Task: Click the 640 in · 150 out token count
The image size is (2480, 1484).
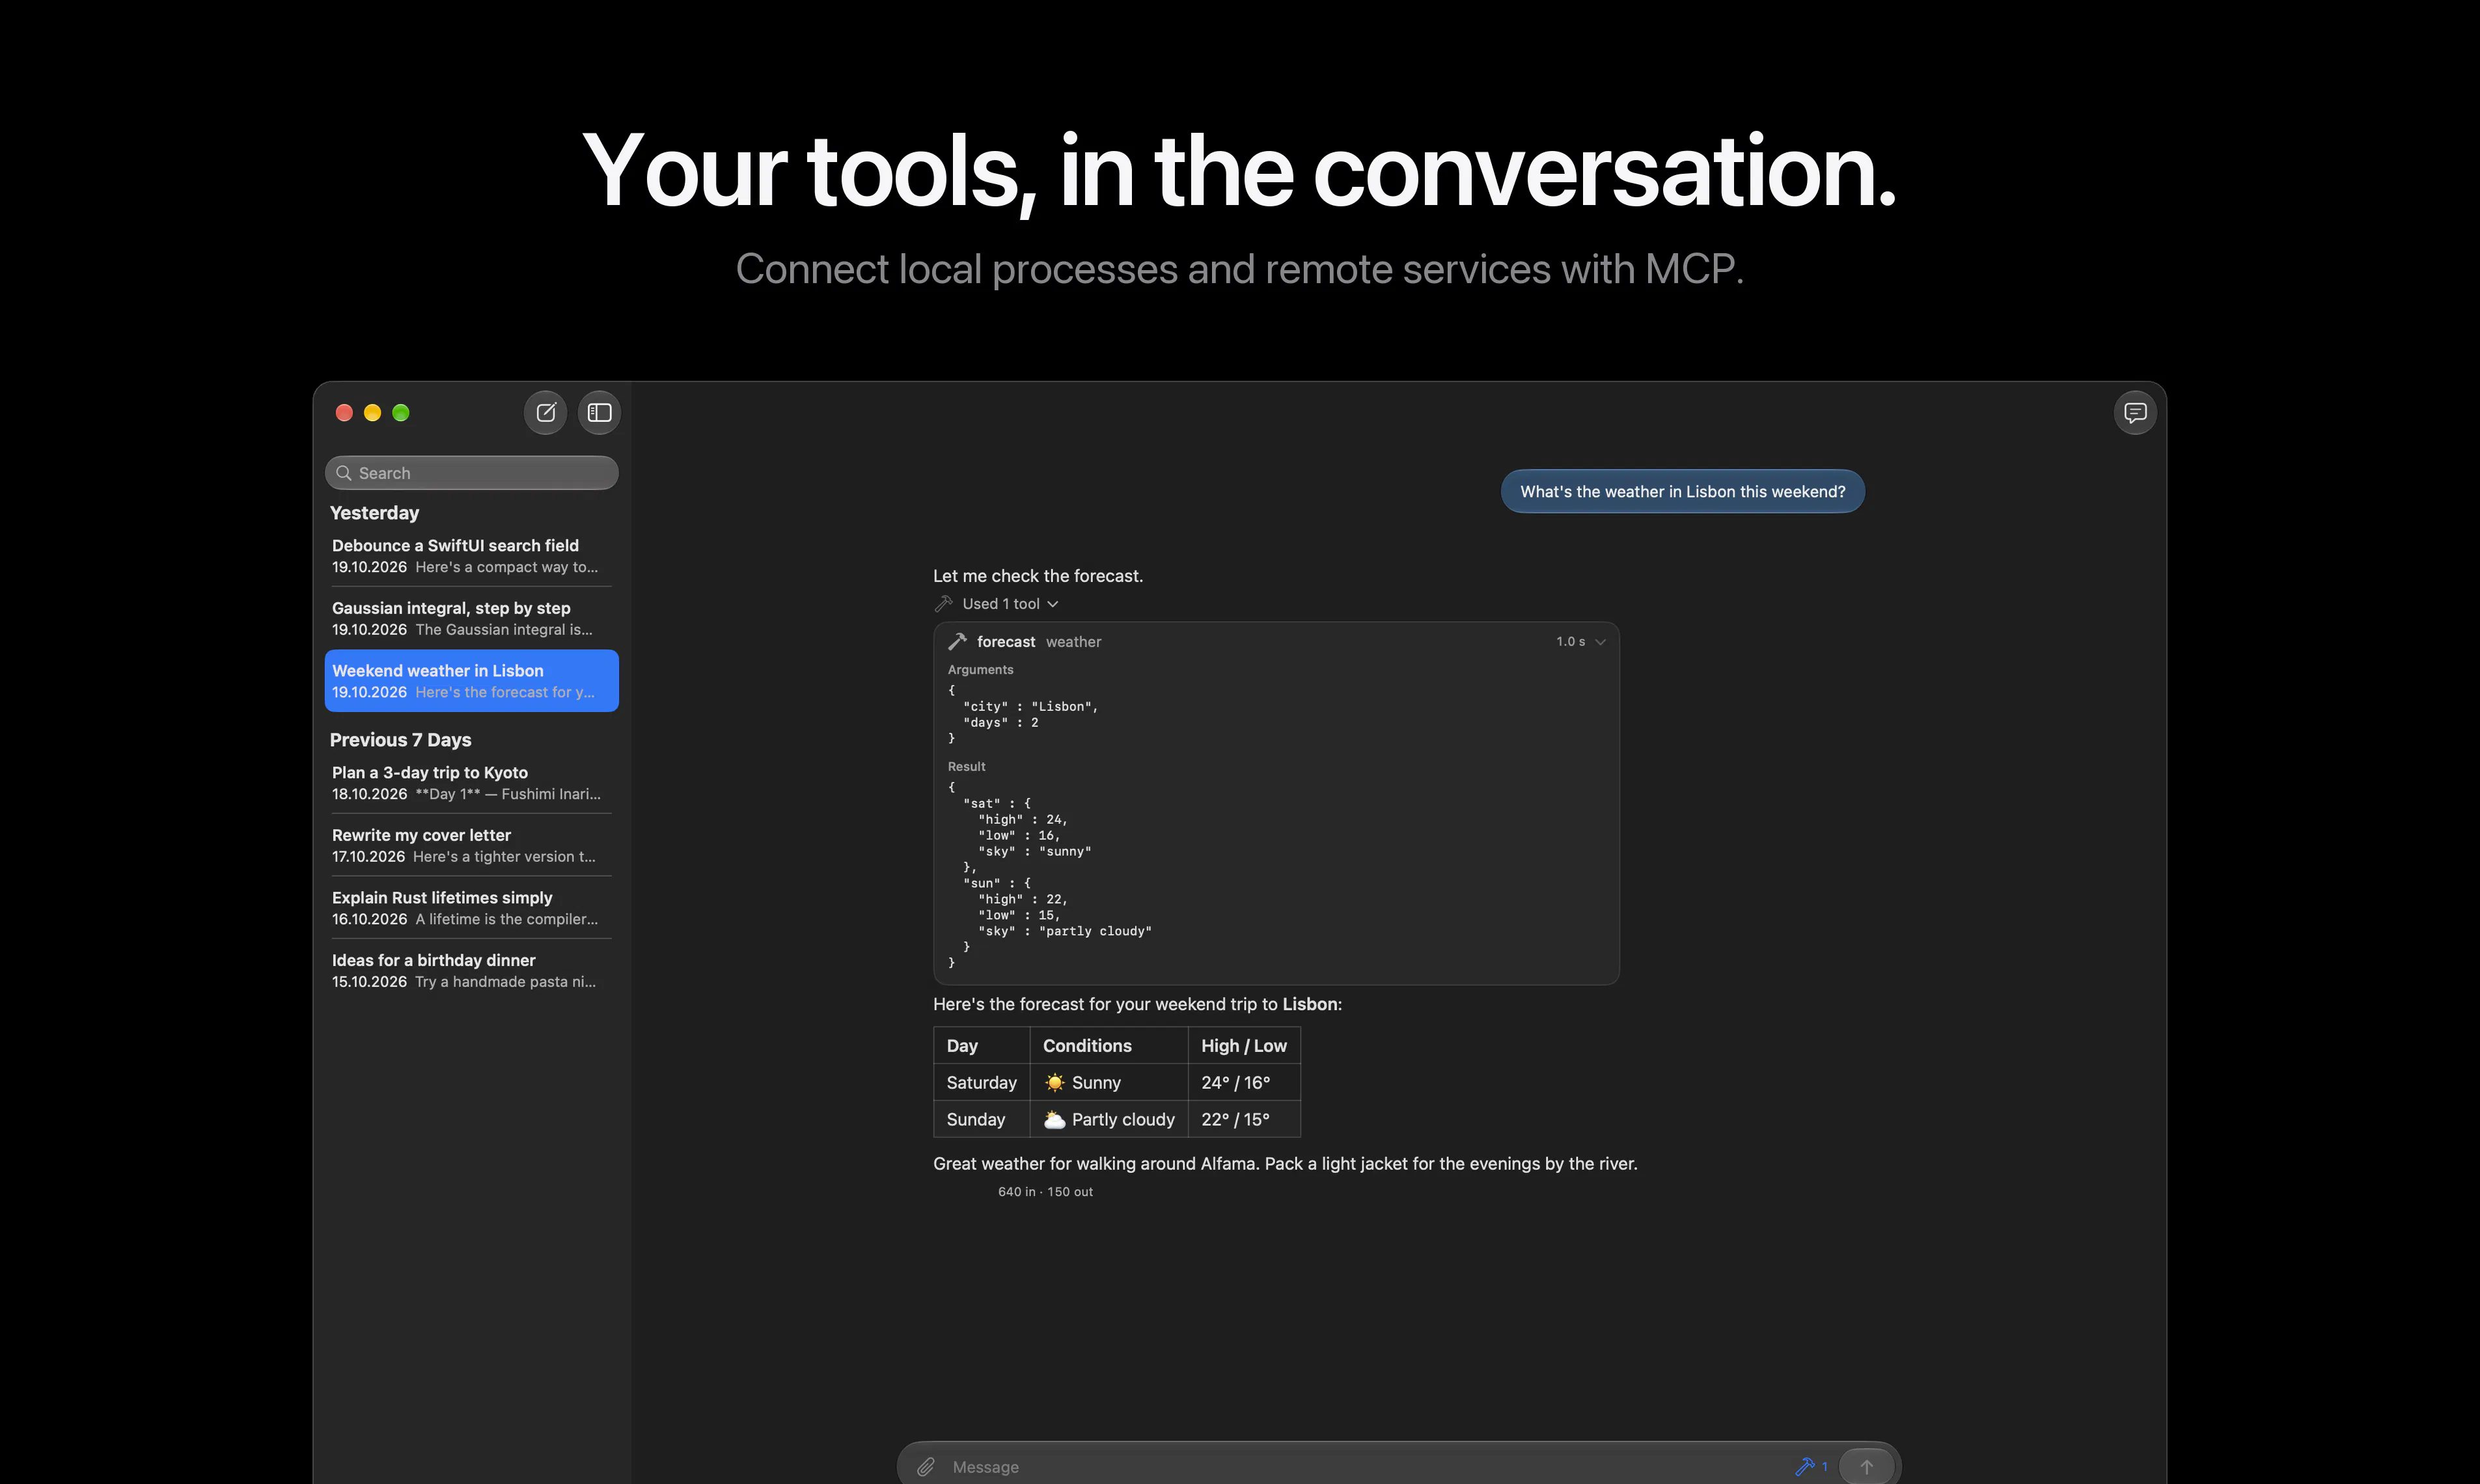Action: [1045, 1192]
